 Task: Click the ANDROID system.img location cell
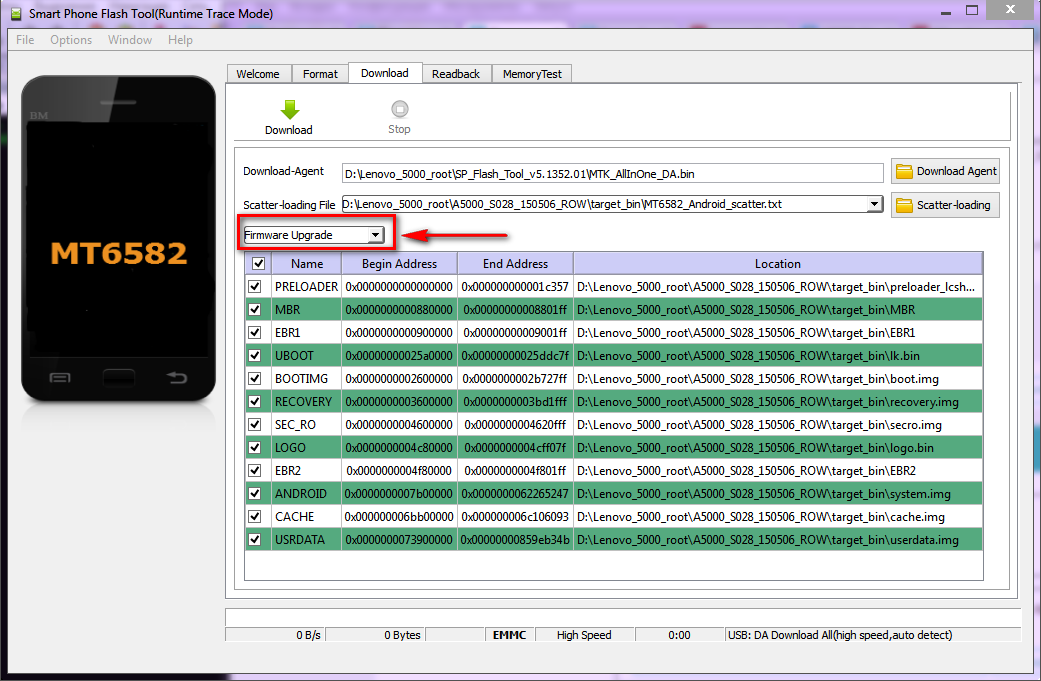(777, 494)
